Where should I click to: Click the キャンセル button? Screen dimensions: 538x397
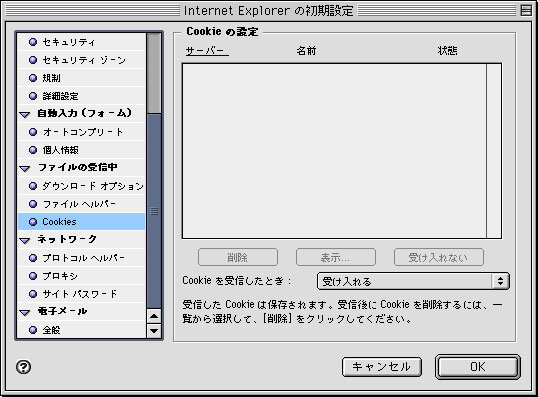click(382, 367)
